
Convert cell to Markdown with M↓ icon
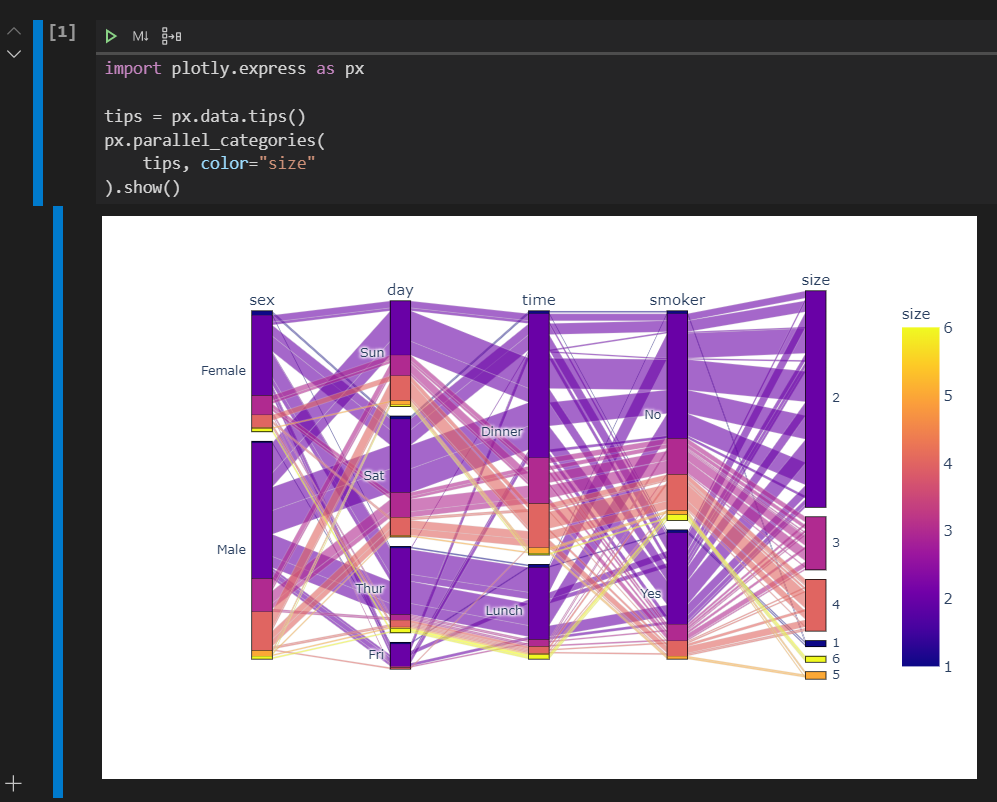point(140,36)
